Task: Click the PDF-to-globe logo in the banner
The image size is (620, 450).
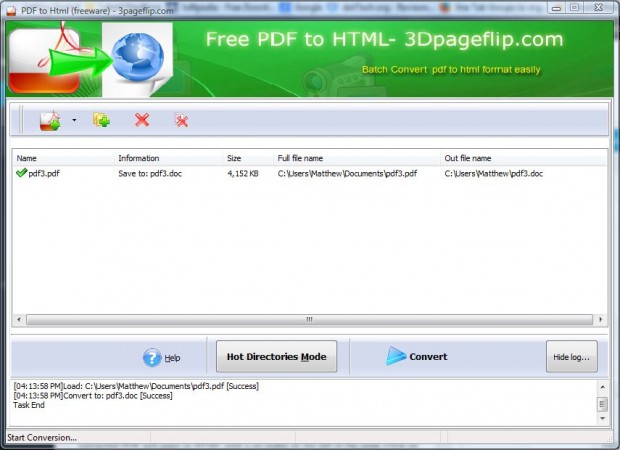Action: click(90, 59)
